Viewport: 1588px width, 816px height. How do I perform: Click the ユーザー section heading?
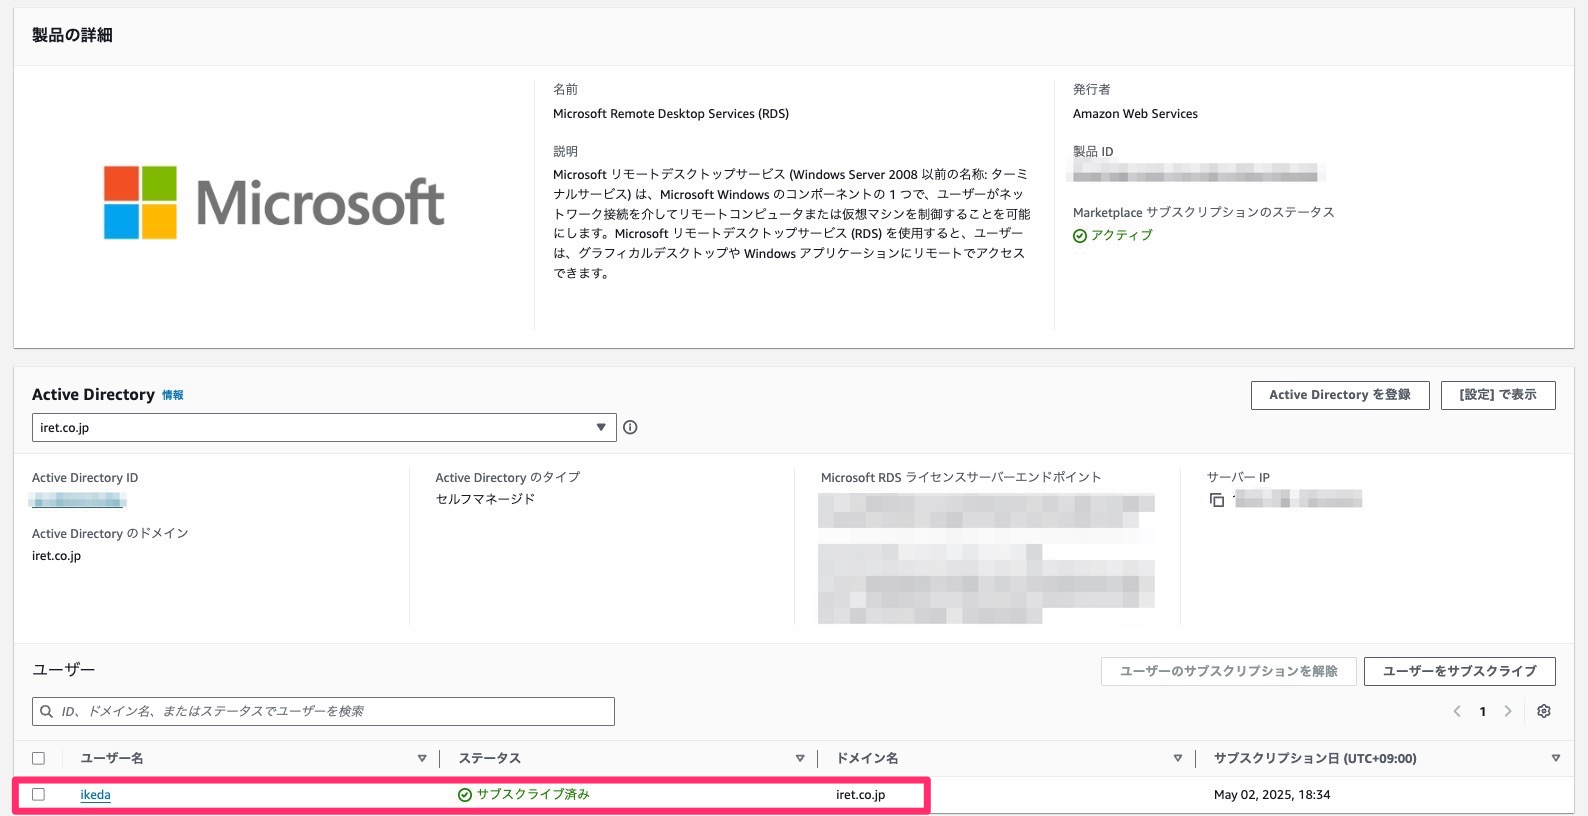(63, 670)
